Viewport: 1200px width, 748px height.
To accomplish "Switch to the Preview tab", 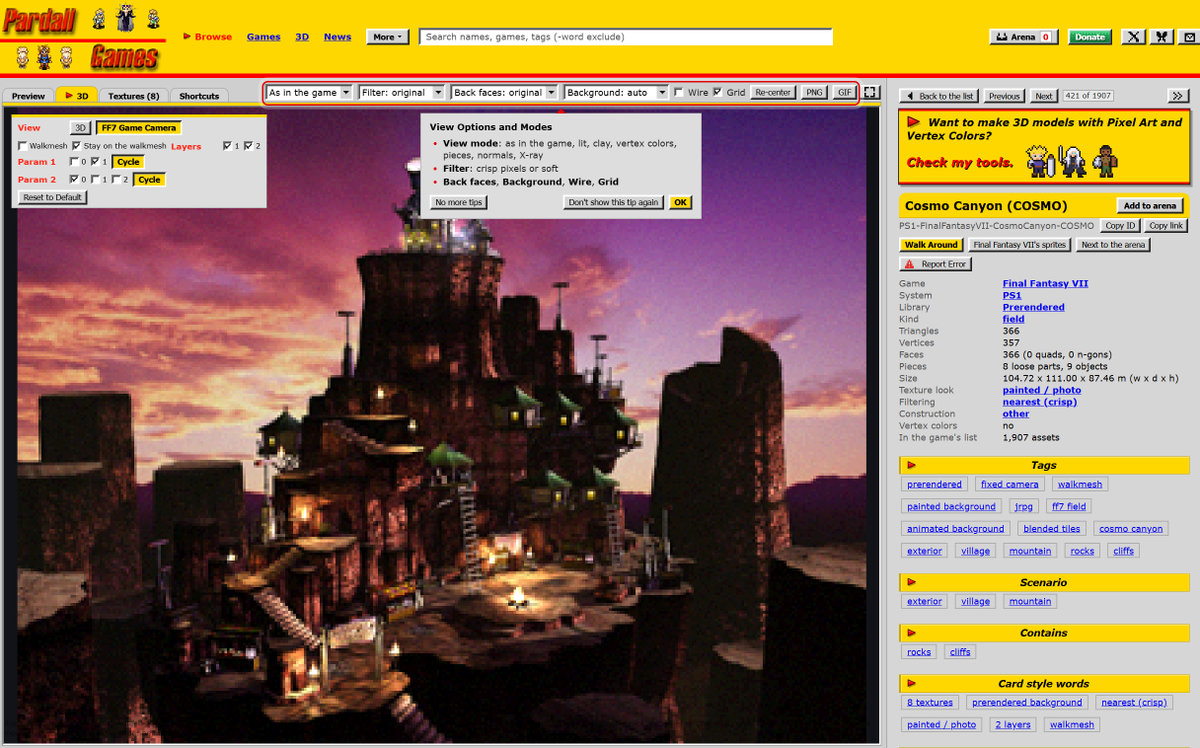I will click(28, 96).
